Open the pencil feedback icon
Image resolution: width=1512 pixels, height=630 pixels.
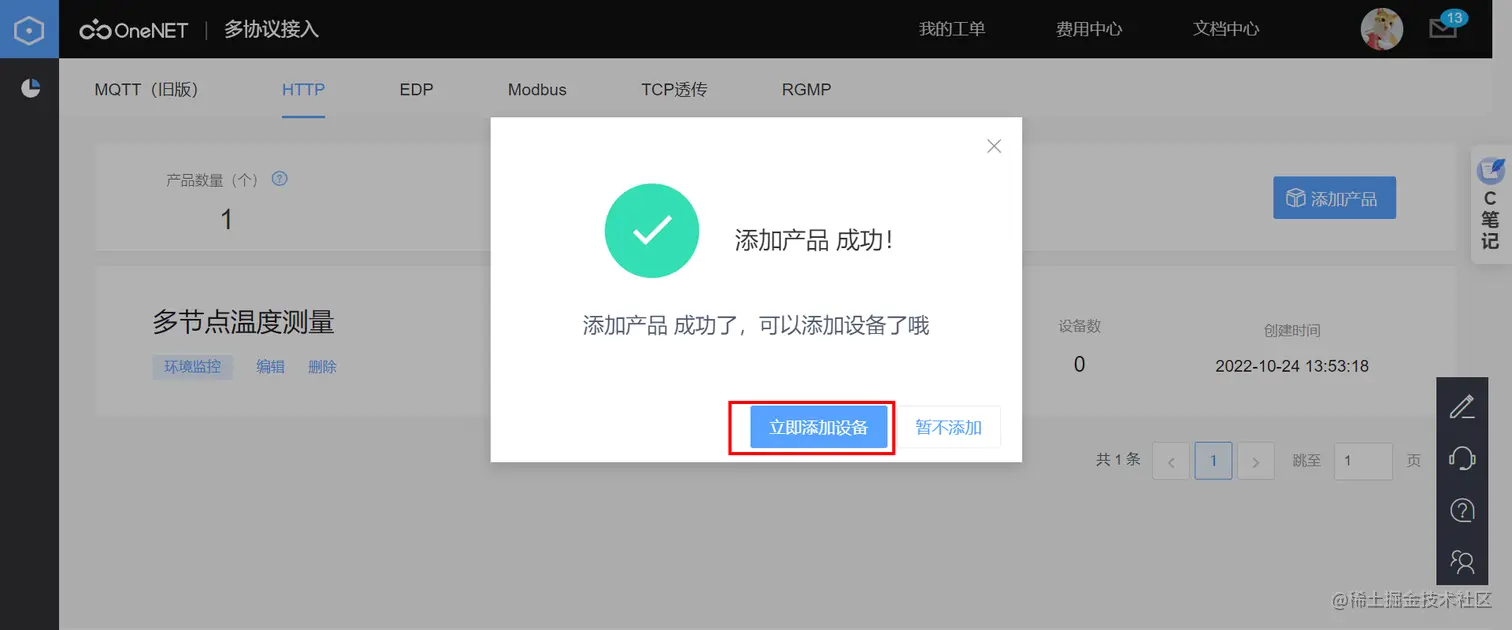[1462, 406]
